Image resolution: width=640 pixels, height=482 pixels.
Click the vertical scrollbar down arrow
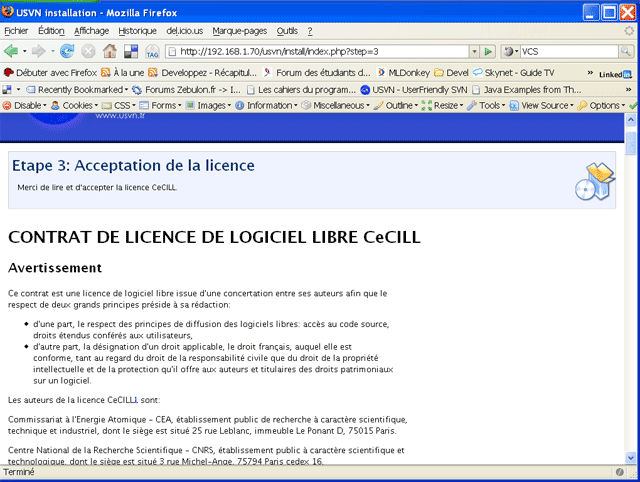pos(631,456)
